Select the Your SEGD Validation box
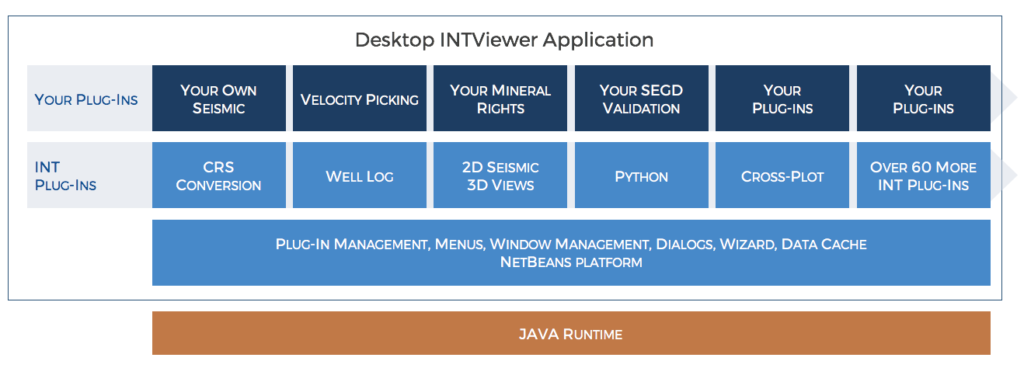This screenshot has height=375, width=1024. pyautogui.click(x=641, y=98)
